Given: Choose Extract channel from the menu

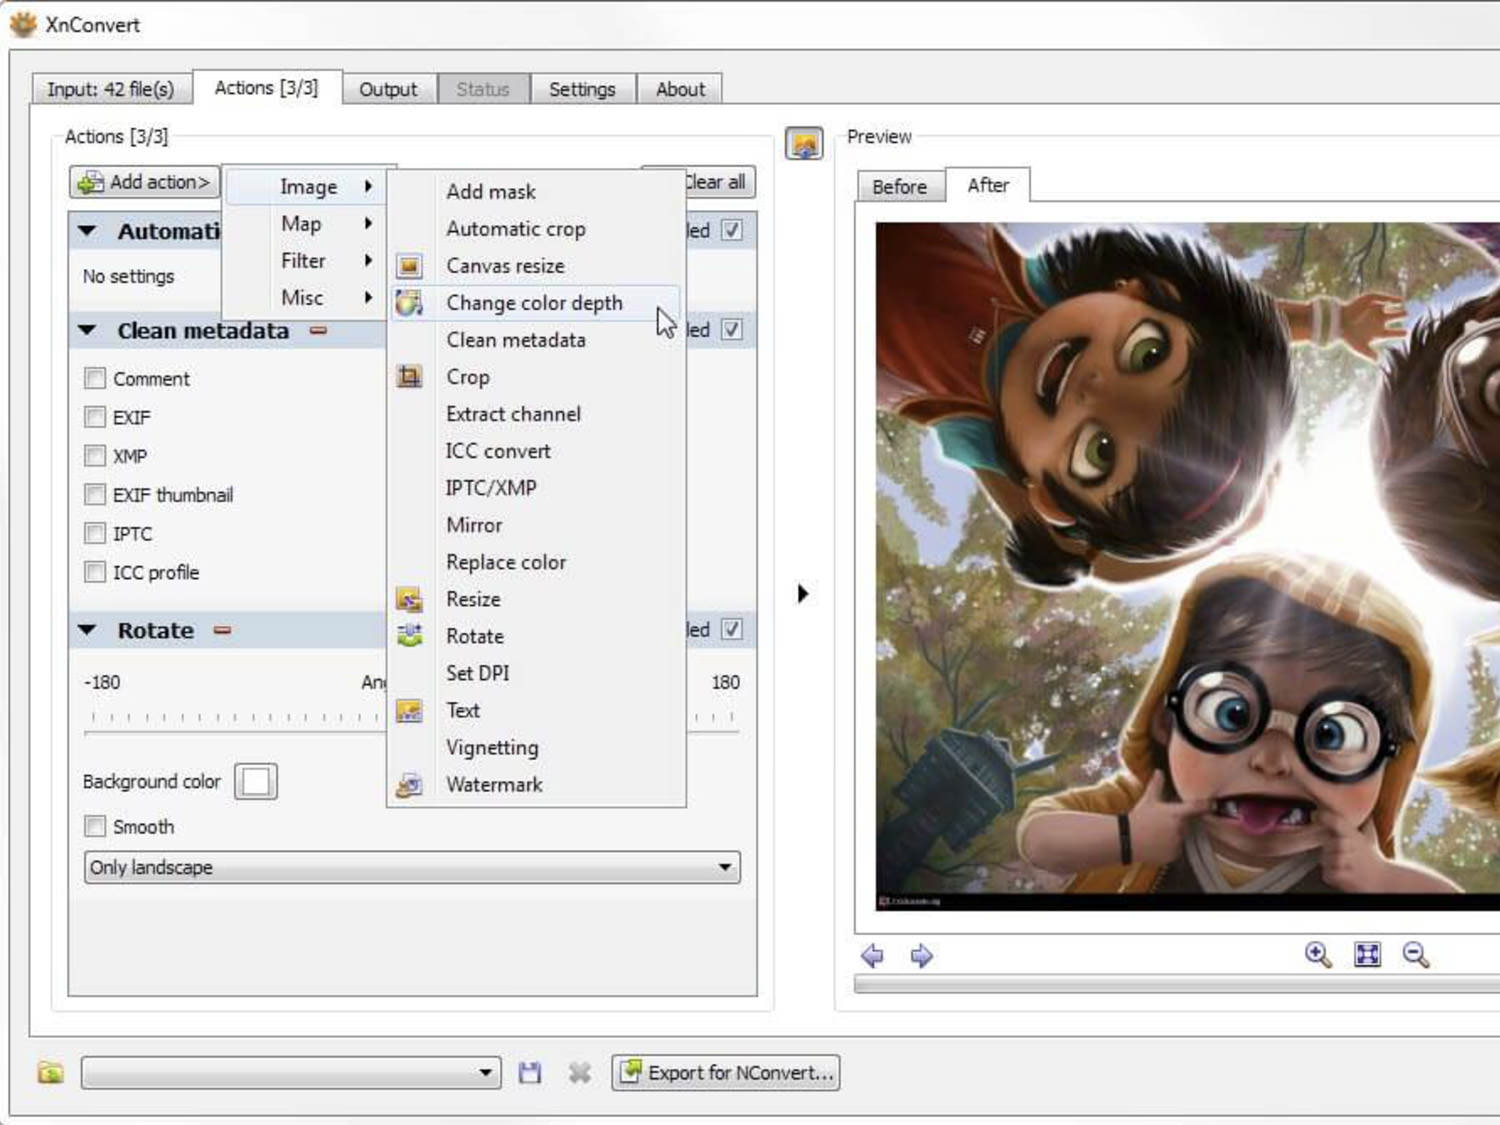Looking at the screenshot, I should [x=536, y=414].
